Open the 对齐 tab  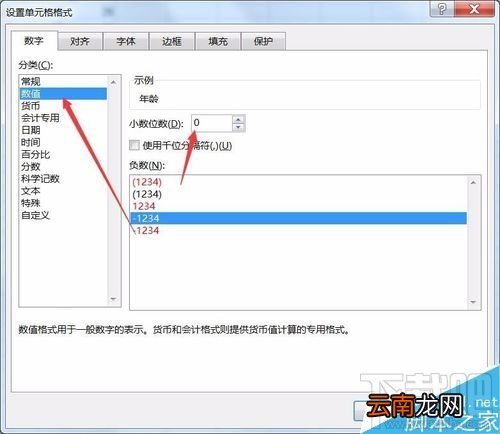point(80,41)
